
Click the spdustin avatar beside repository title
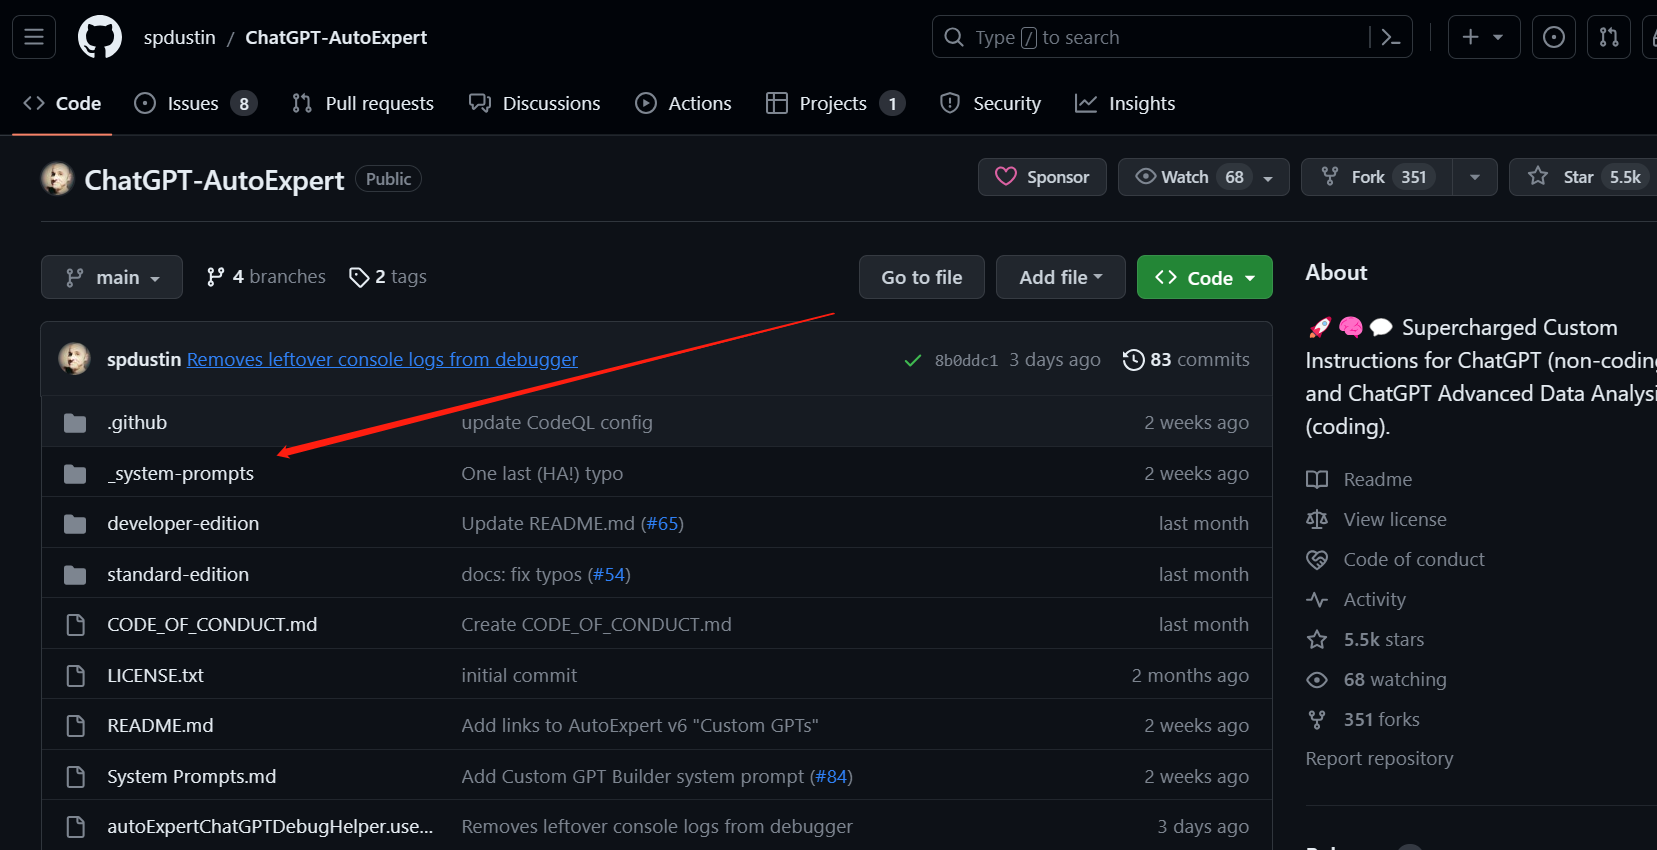coord(57,179)
